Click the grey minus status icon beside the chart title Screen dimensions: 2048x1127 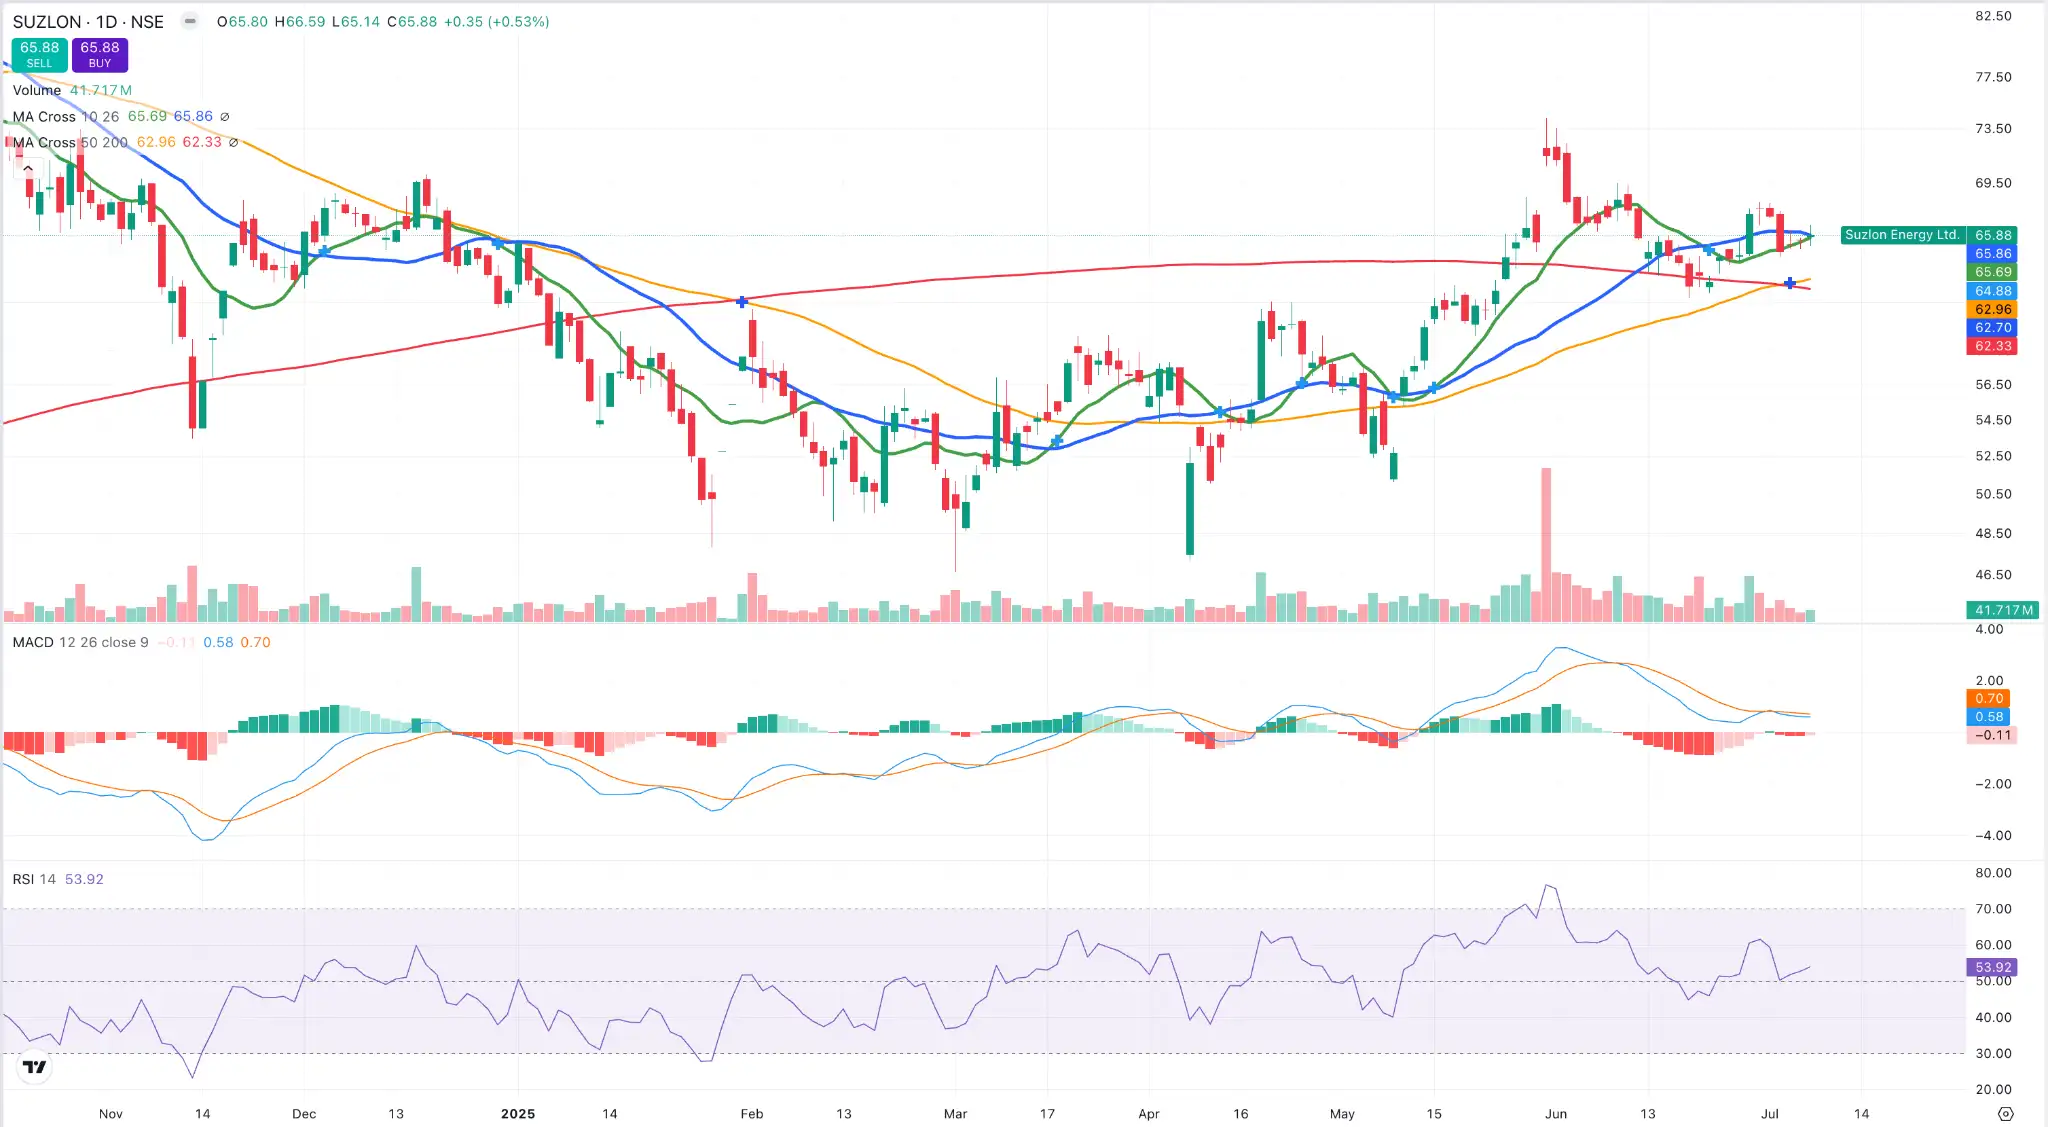click(189, 20)
